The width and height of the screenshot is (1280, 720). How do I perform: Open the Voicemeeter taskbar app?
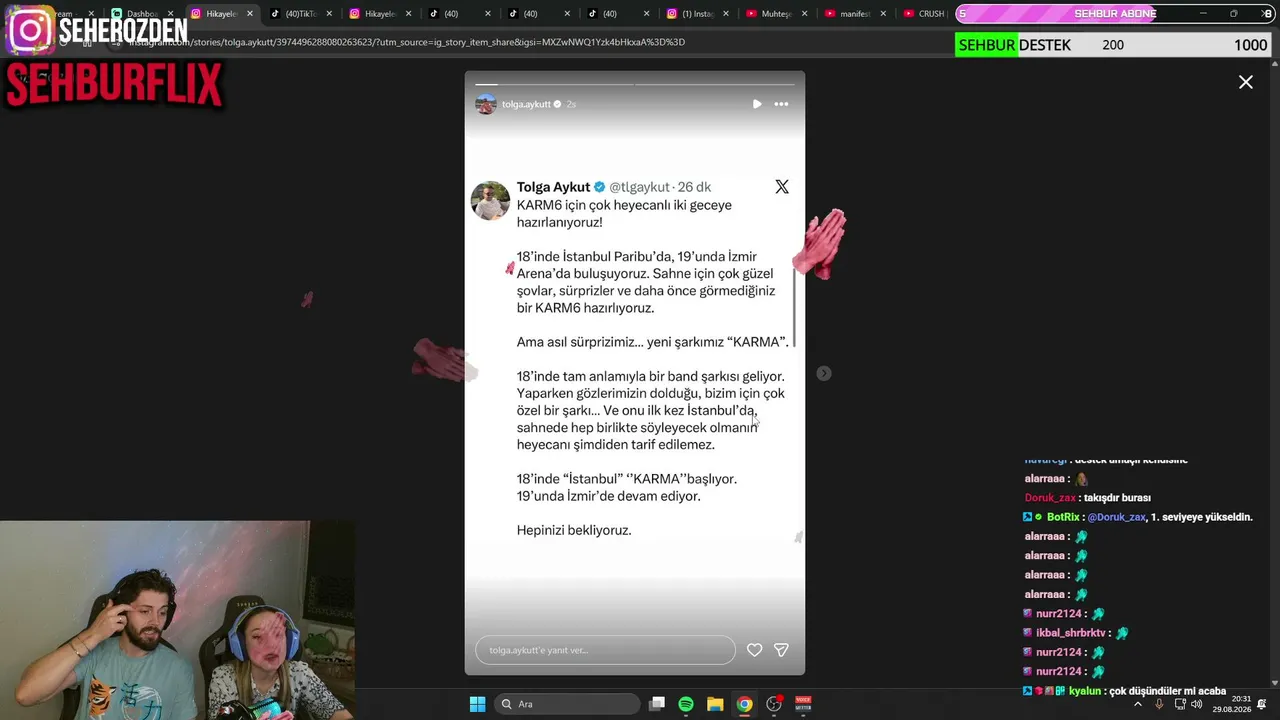tap(803, 704)
